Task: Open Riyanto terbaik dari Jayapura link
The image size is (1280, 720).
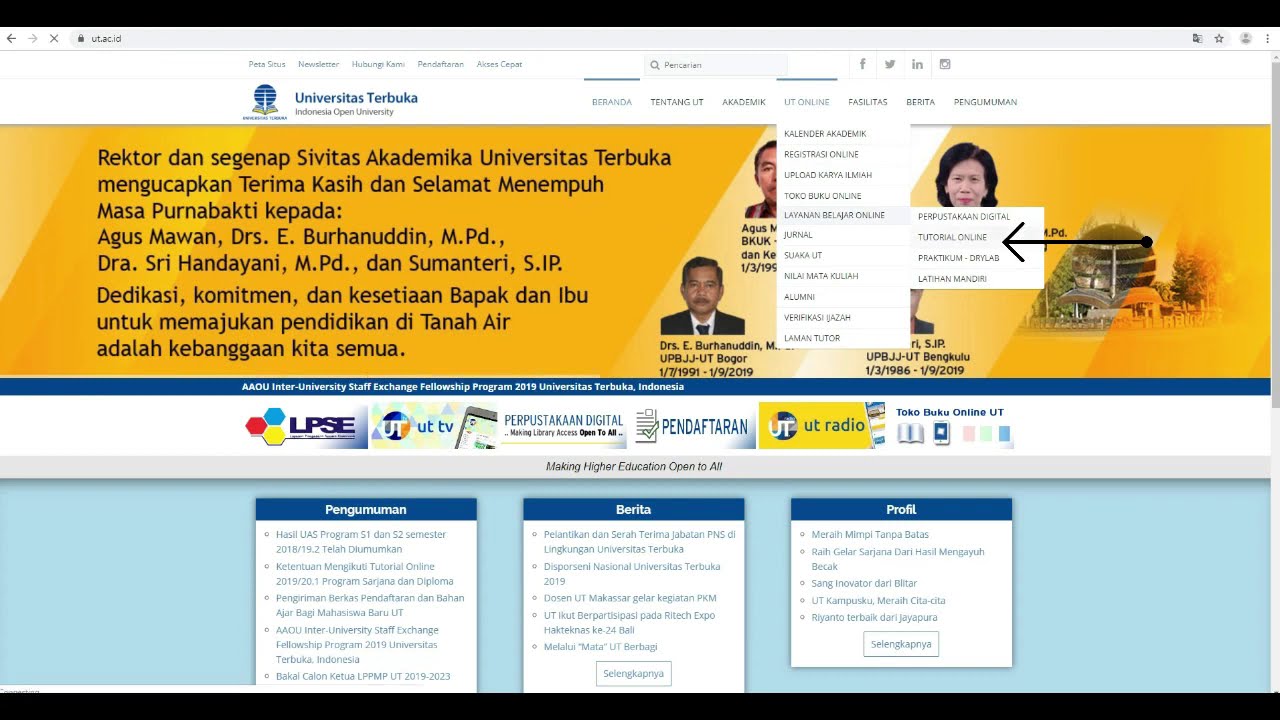Action: click(x=874, y=617)
